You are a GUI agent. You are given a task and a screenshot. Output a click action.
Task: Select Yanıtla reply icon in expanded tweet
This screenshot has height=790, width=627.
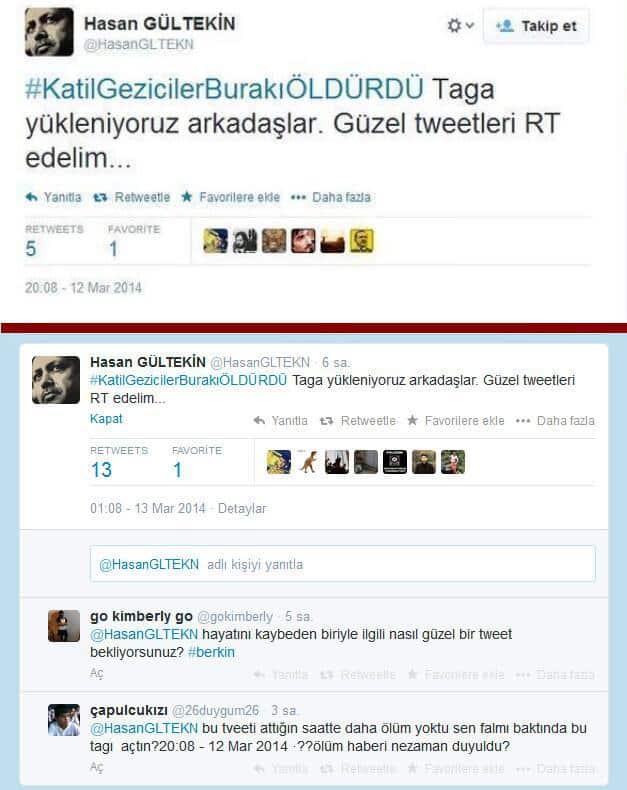[x=280, y=421]
